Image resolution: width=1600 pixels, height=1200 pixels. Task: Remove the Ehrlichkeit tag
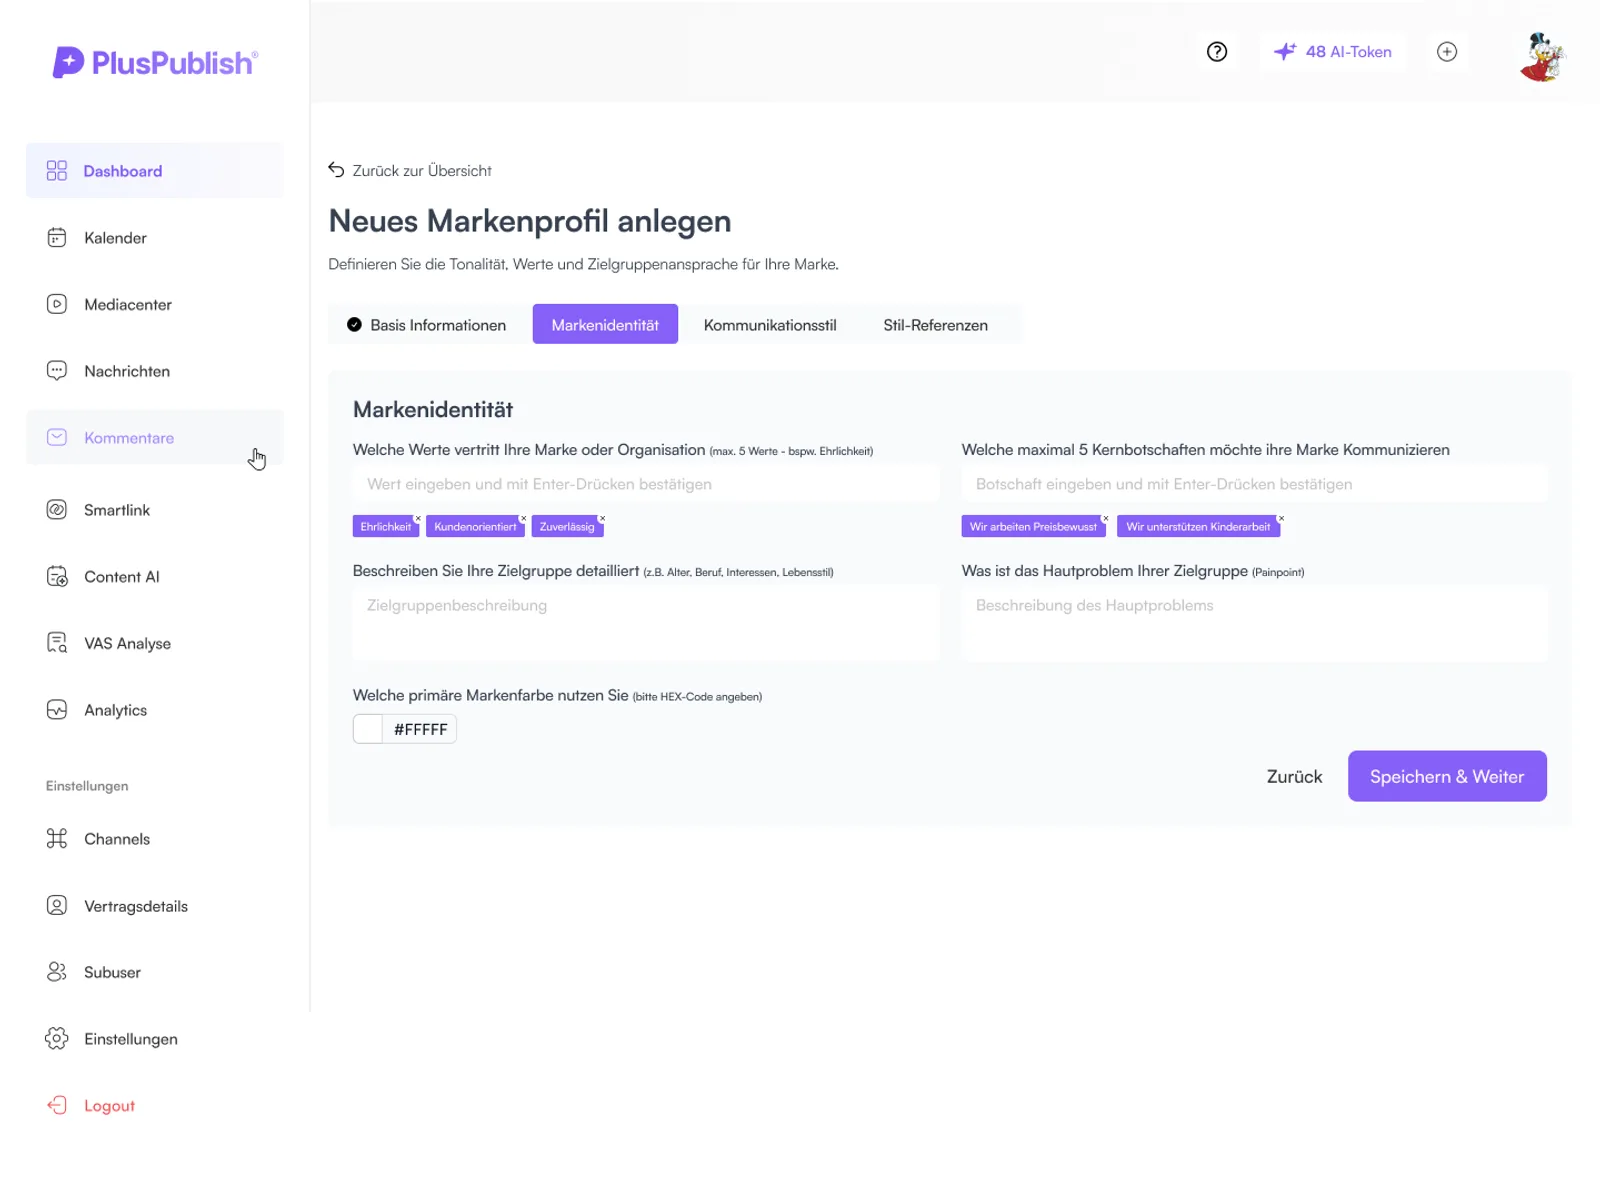pyautogui.click(x=418, y=518)
